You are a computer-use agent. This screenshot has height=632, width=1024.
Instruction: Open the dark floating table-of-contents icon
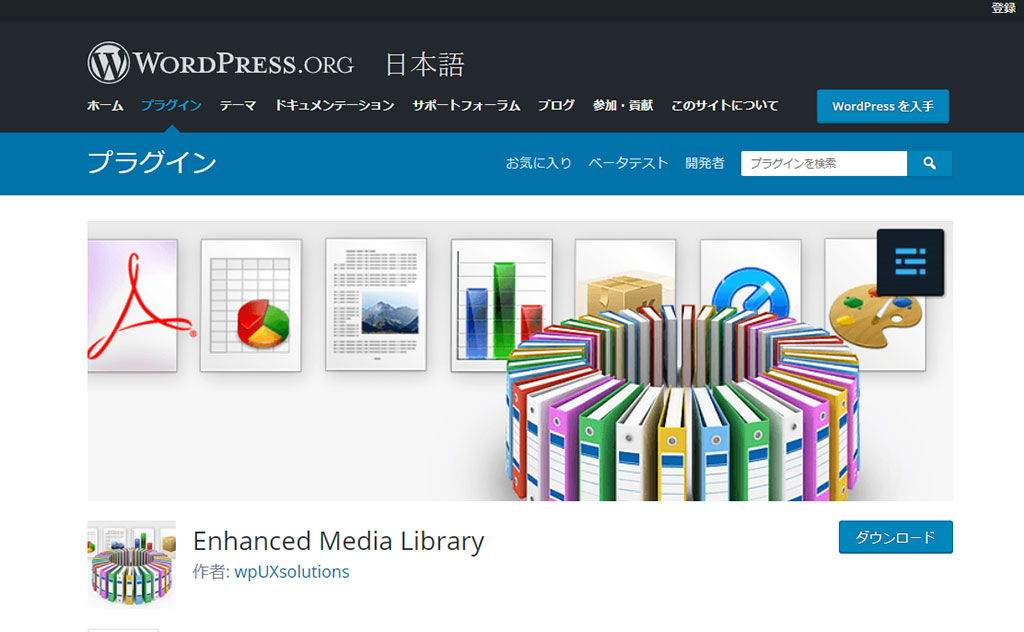point(910,262)
